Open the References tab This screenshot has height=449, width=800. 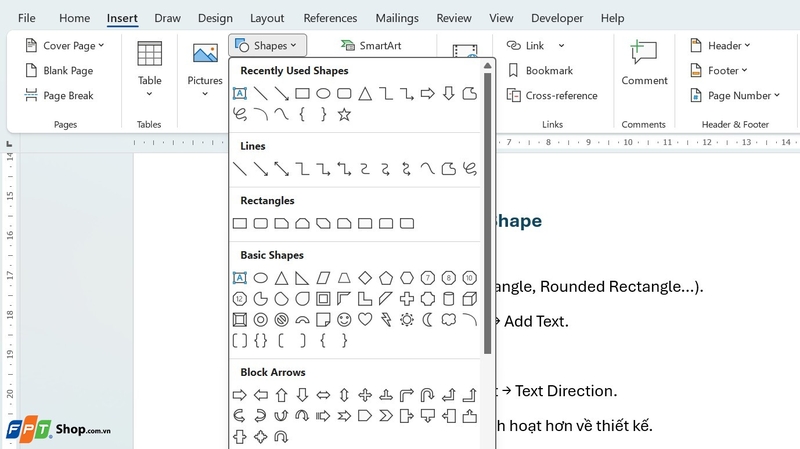[x=330, y=18]
